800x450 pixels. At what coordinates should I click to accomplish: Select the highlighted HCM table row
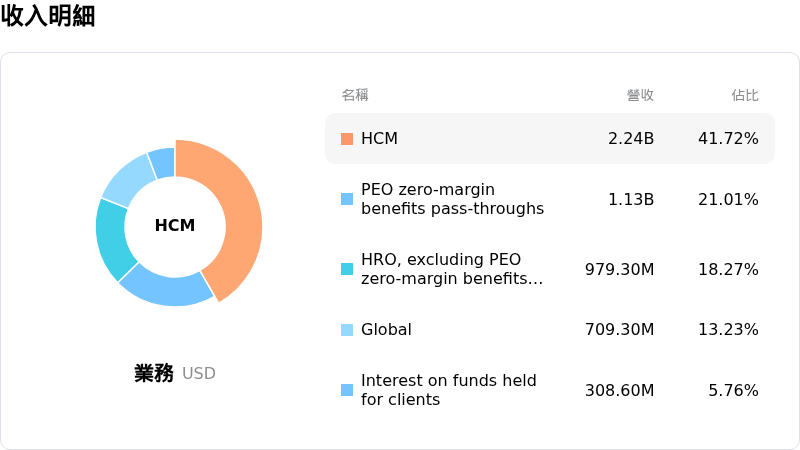(x=550, y=139)
